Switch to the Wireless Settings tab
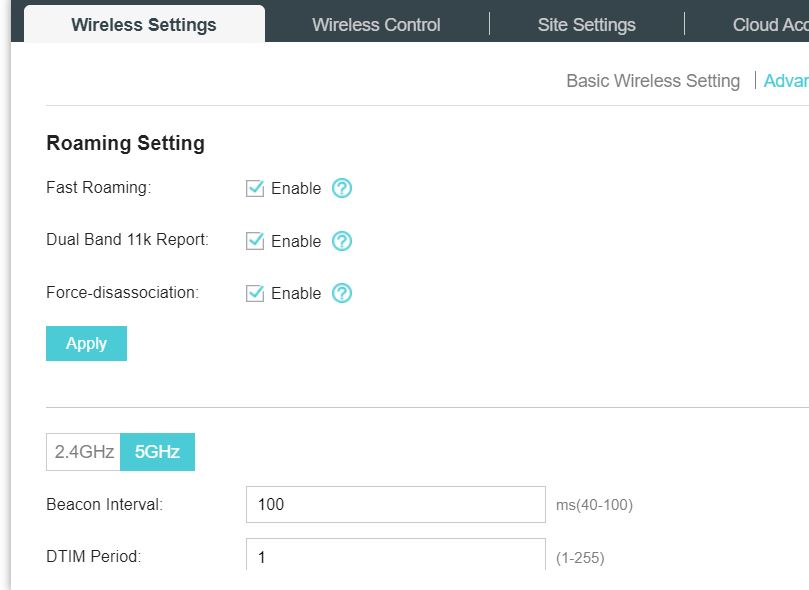 click(144, 25)
